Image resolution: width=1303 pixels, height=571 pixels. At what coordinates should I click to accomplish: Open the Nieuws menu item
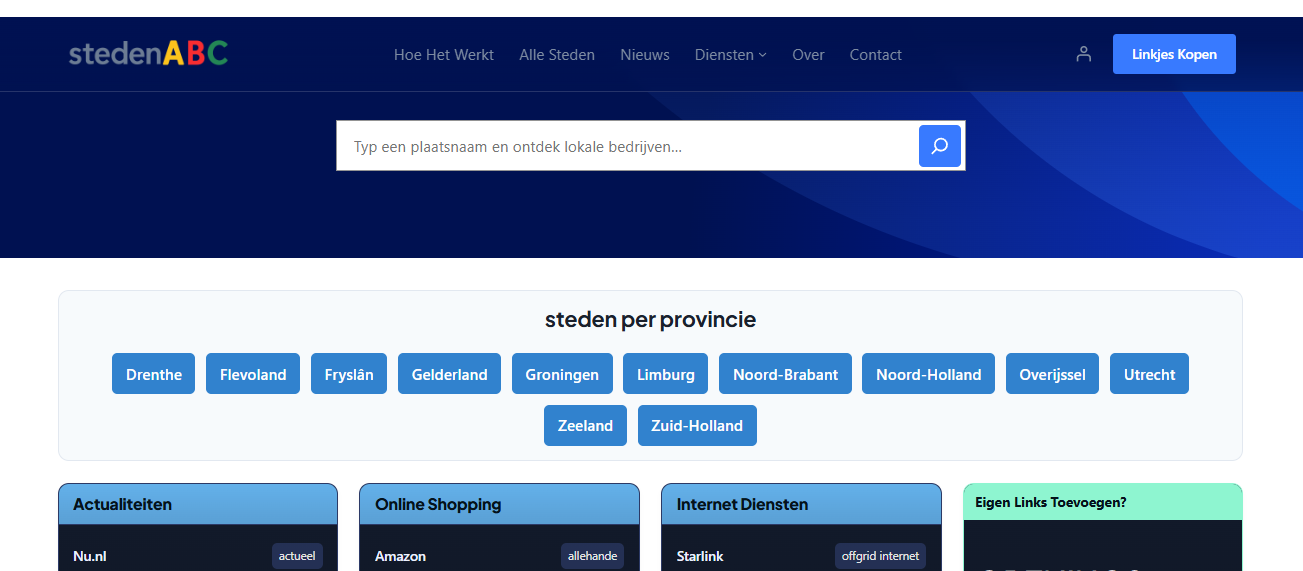coord(645,55)
